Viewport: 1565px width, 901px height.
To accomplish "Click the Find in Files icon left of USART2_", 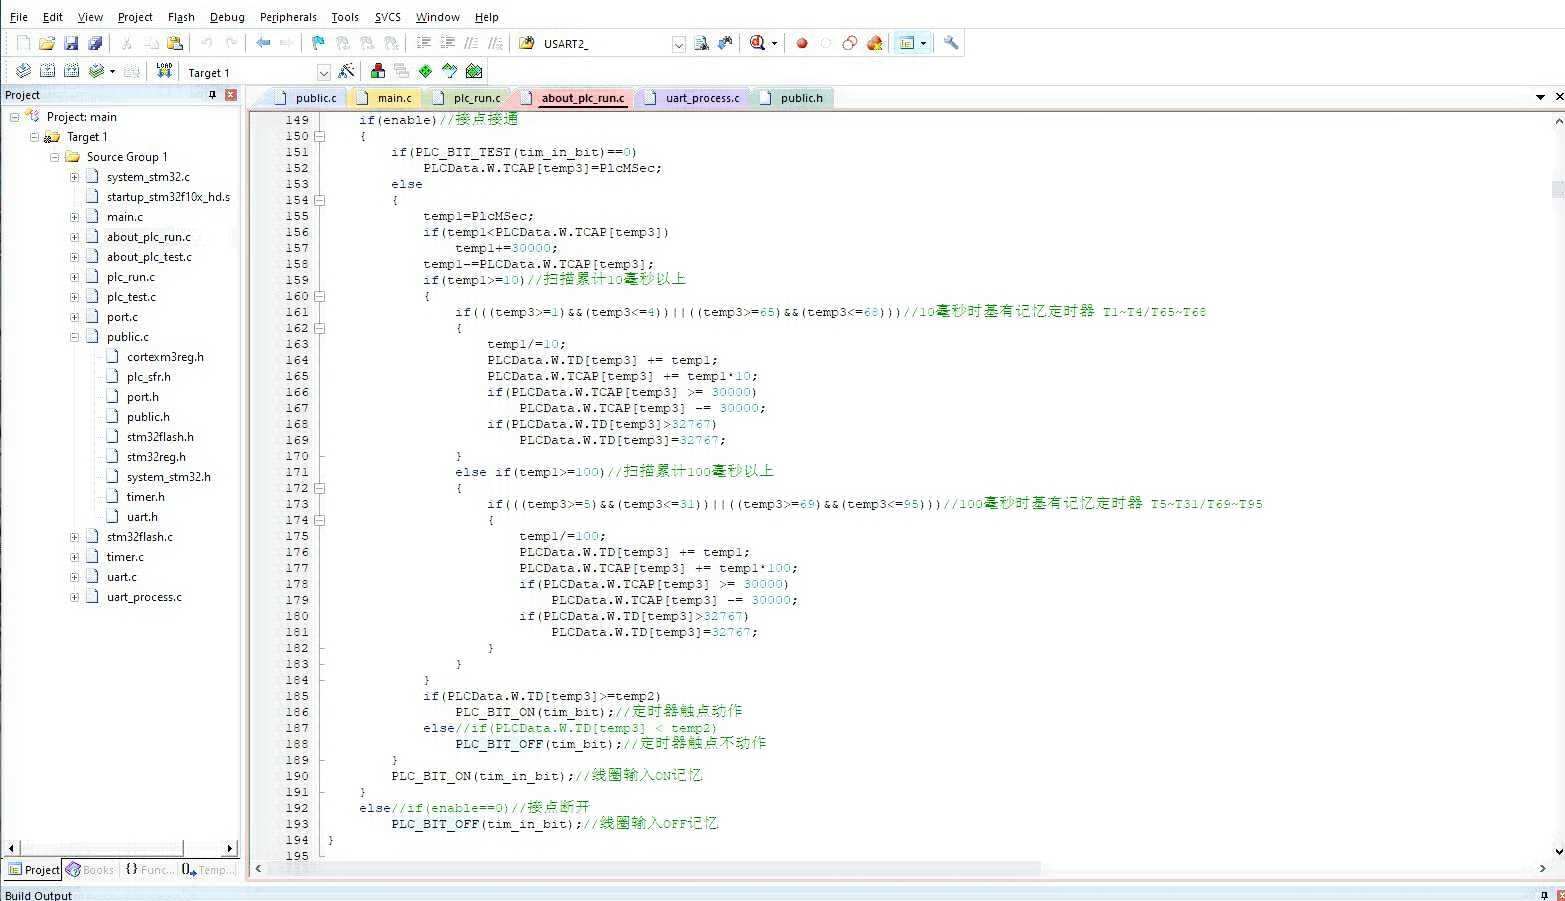I will [x=527, y=43].
